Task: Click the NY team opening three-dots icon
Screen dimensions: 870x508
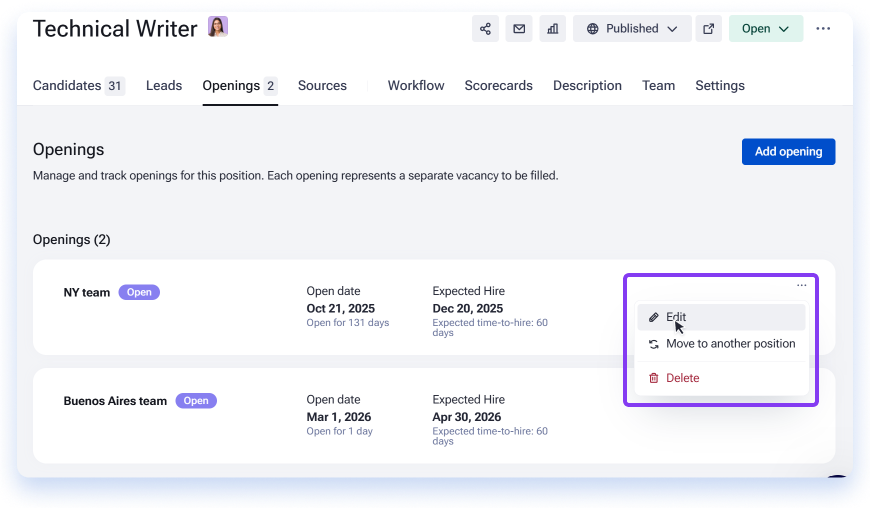Action: tap(802, 285)
